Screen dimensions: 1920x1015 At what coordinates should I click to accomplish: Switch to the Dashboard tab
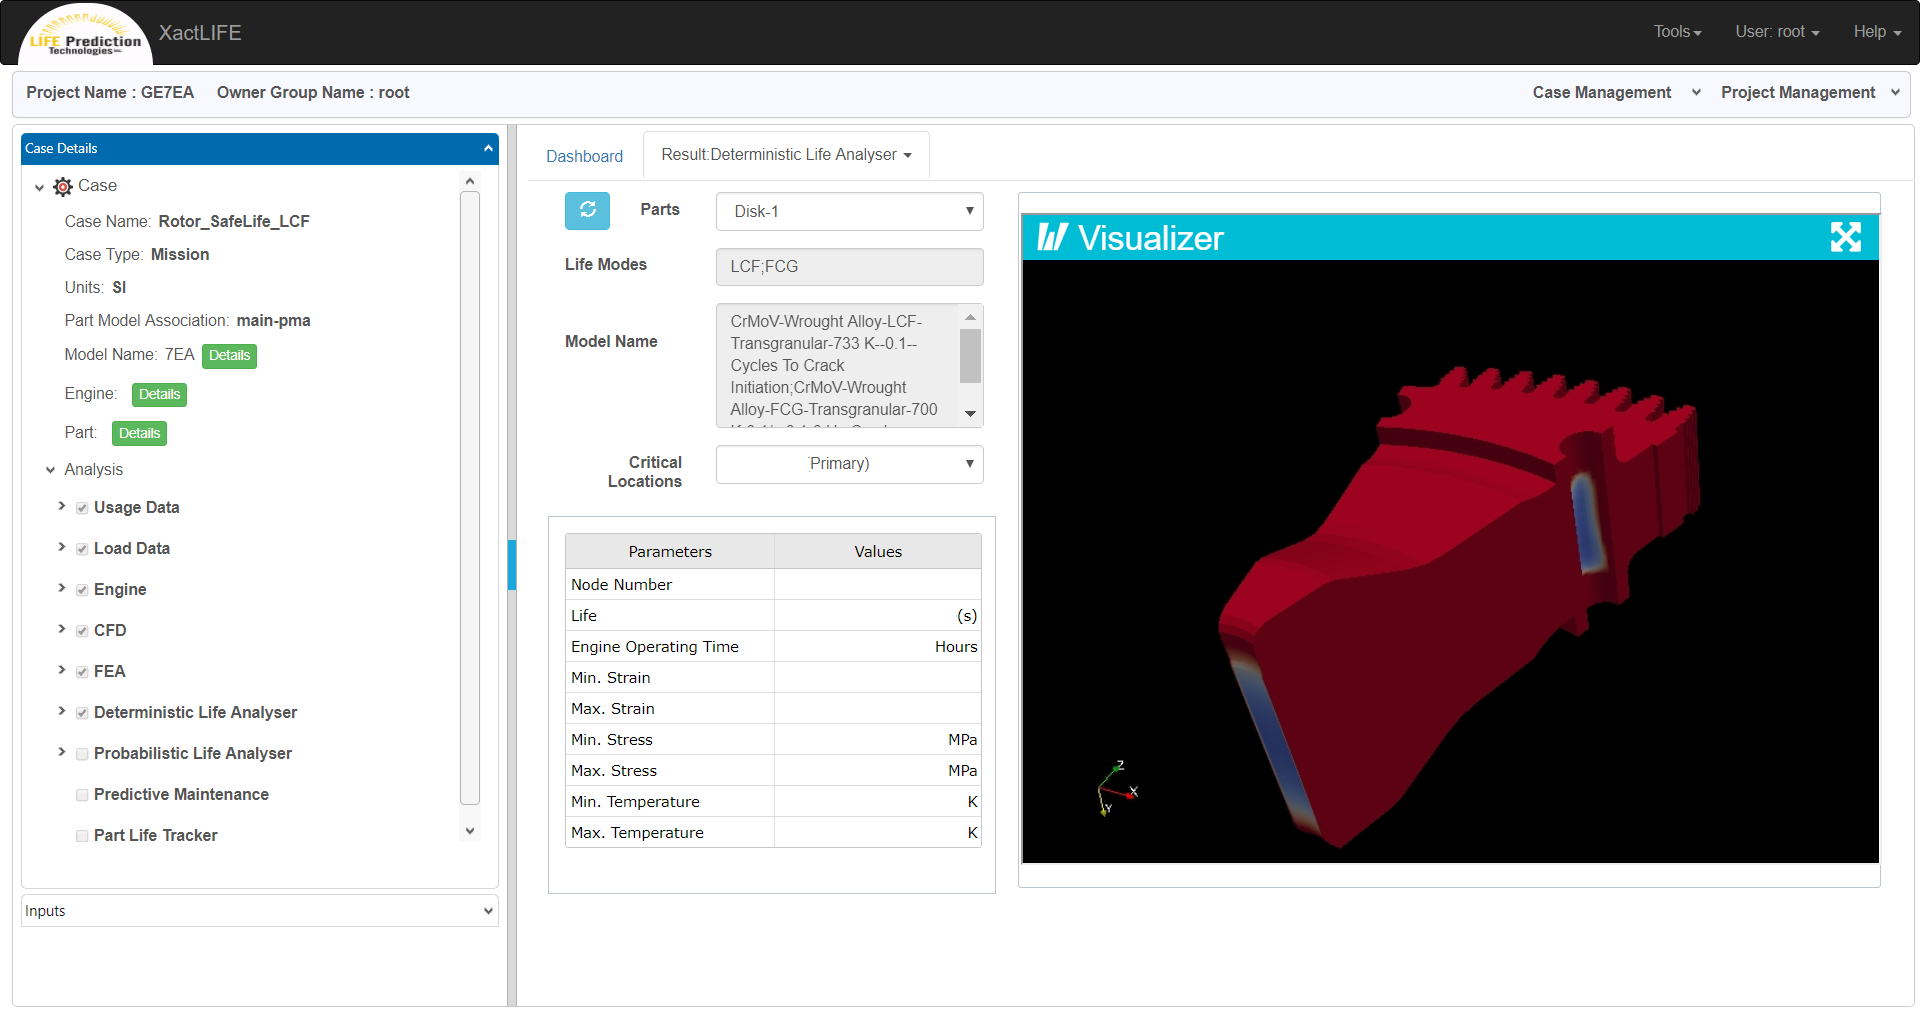584,156
